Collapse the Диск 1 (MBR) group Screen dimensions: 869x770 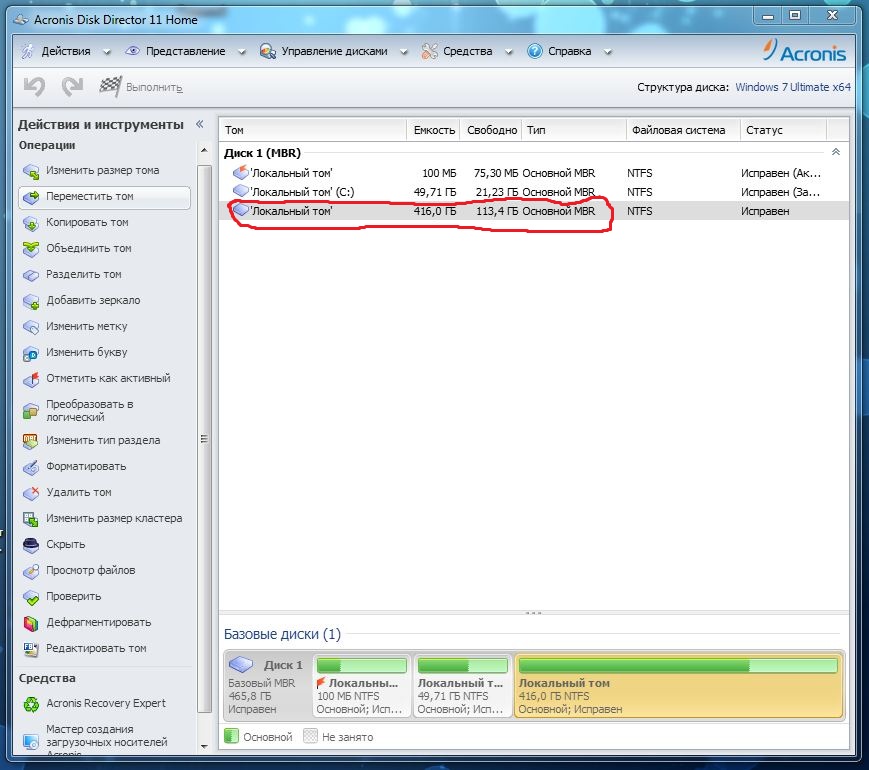(x=836, y=152)
